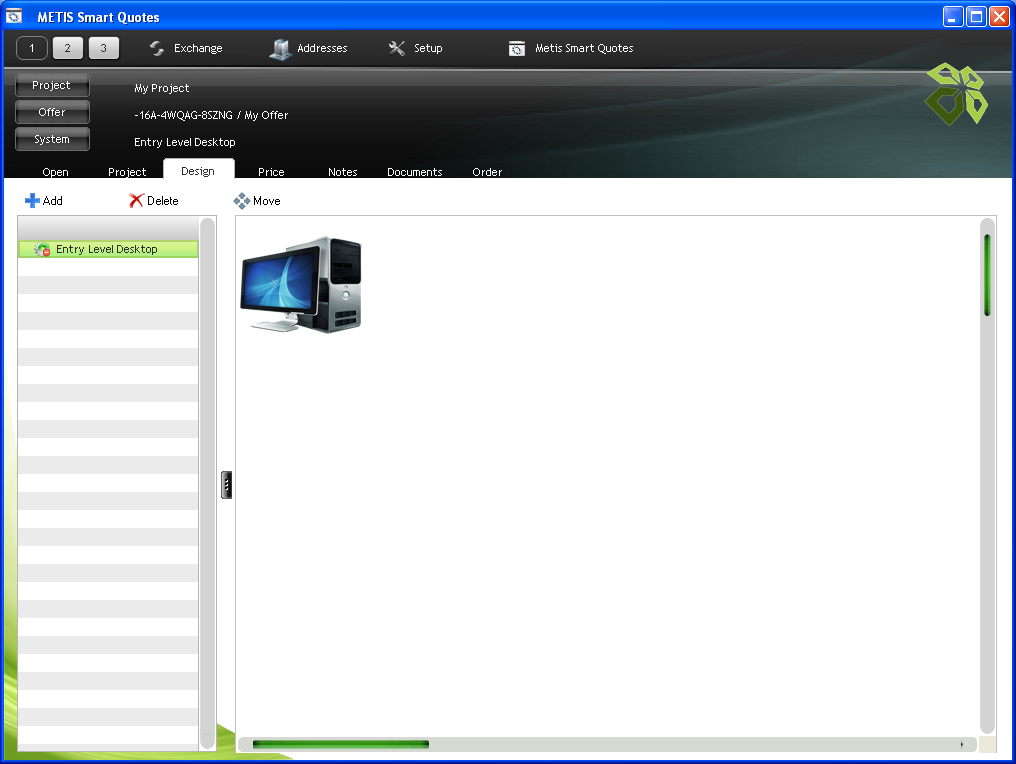Select view button 2
Viewport: 1016px width, 764px height.
coord(67,48)
